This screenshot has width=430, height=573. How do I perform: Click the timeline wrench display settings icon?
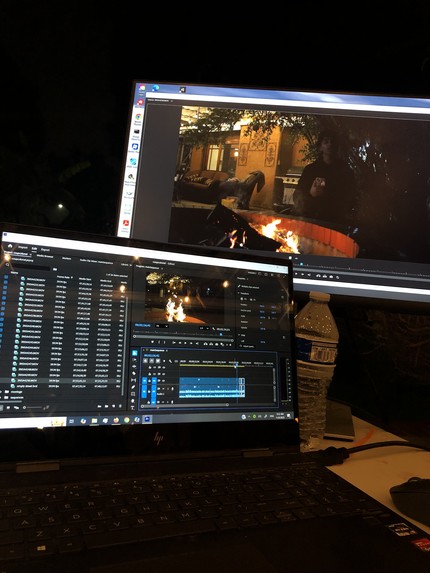coord(170,361)
